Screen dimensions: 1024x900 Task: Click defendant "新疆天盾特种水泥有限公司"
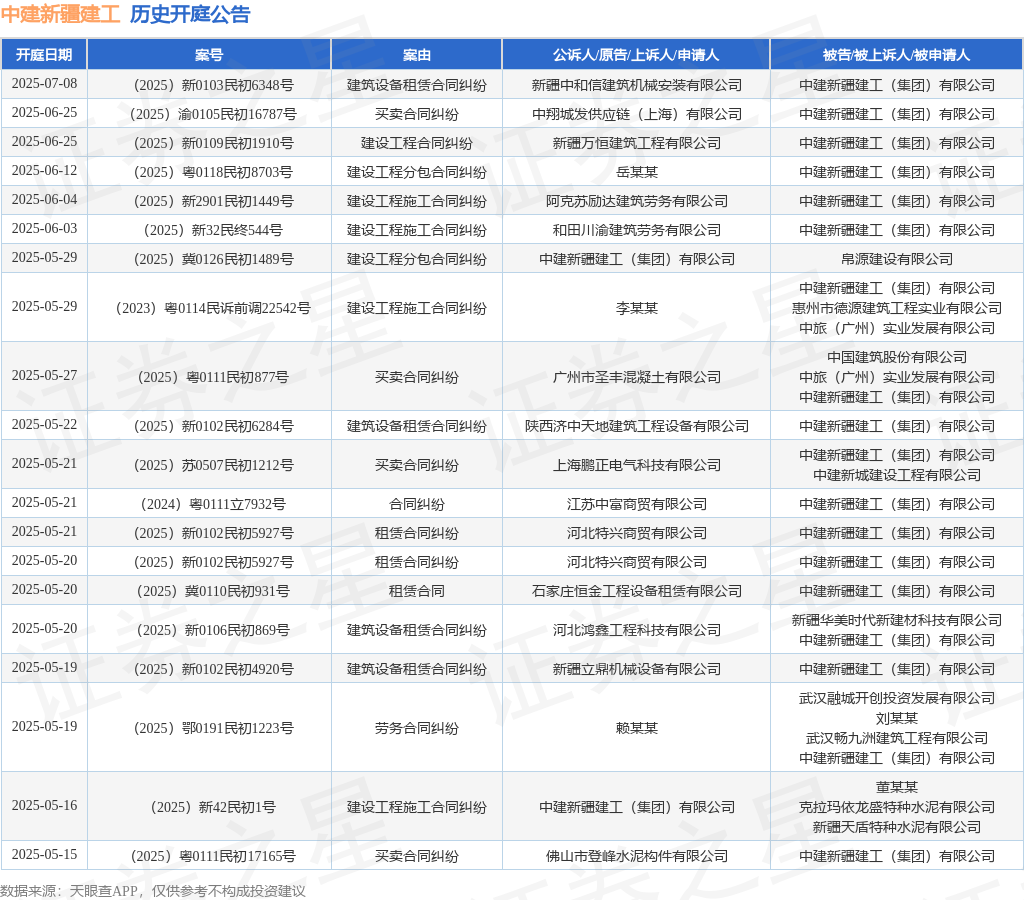897,828
